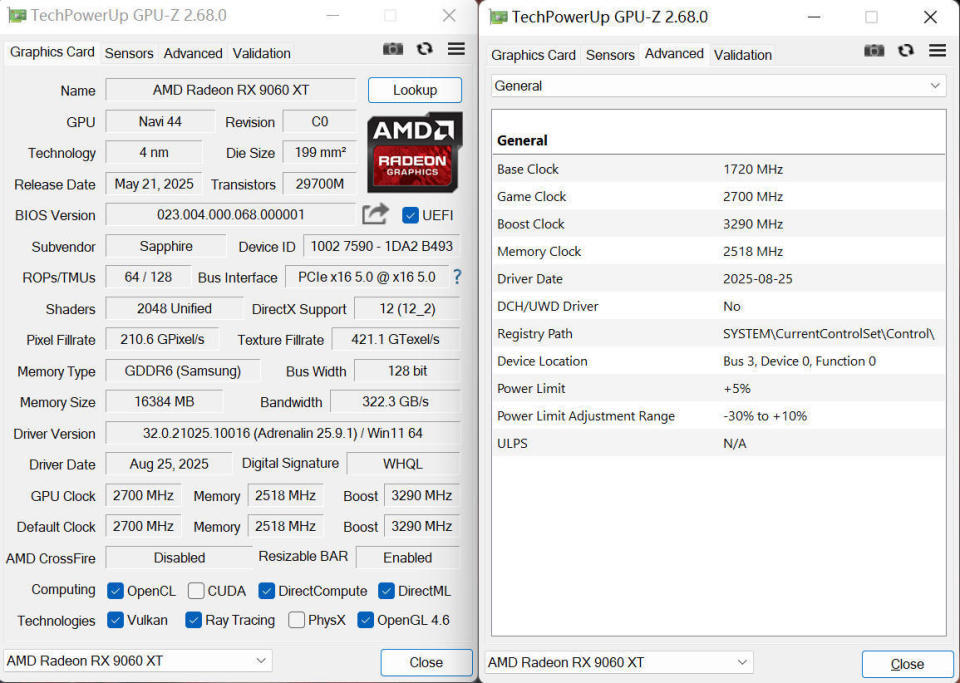Image resolution: width=960 pixels, height=683 pixels.
Task: Toggle the OpenGL 4.6 checkbox
Action: click(x=366, y=620)
